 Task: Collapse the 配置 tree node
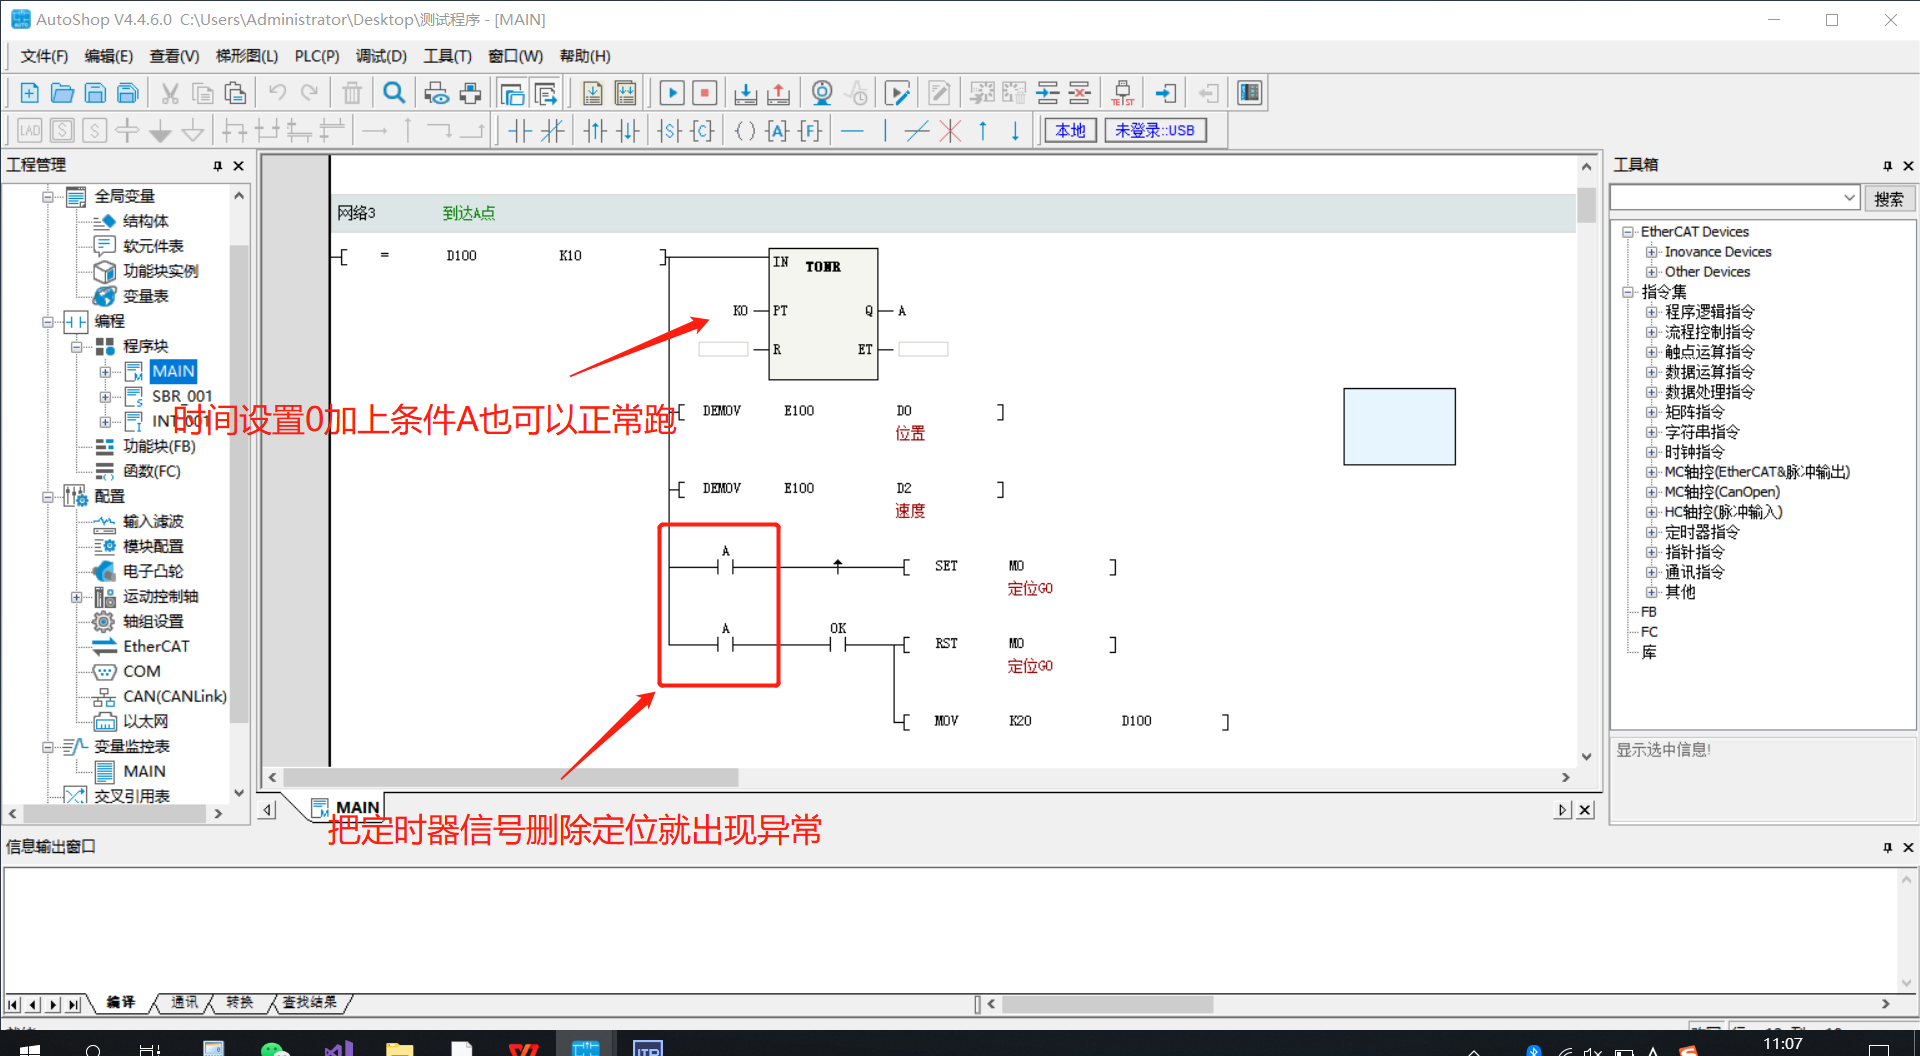[x=47, y=497]
